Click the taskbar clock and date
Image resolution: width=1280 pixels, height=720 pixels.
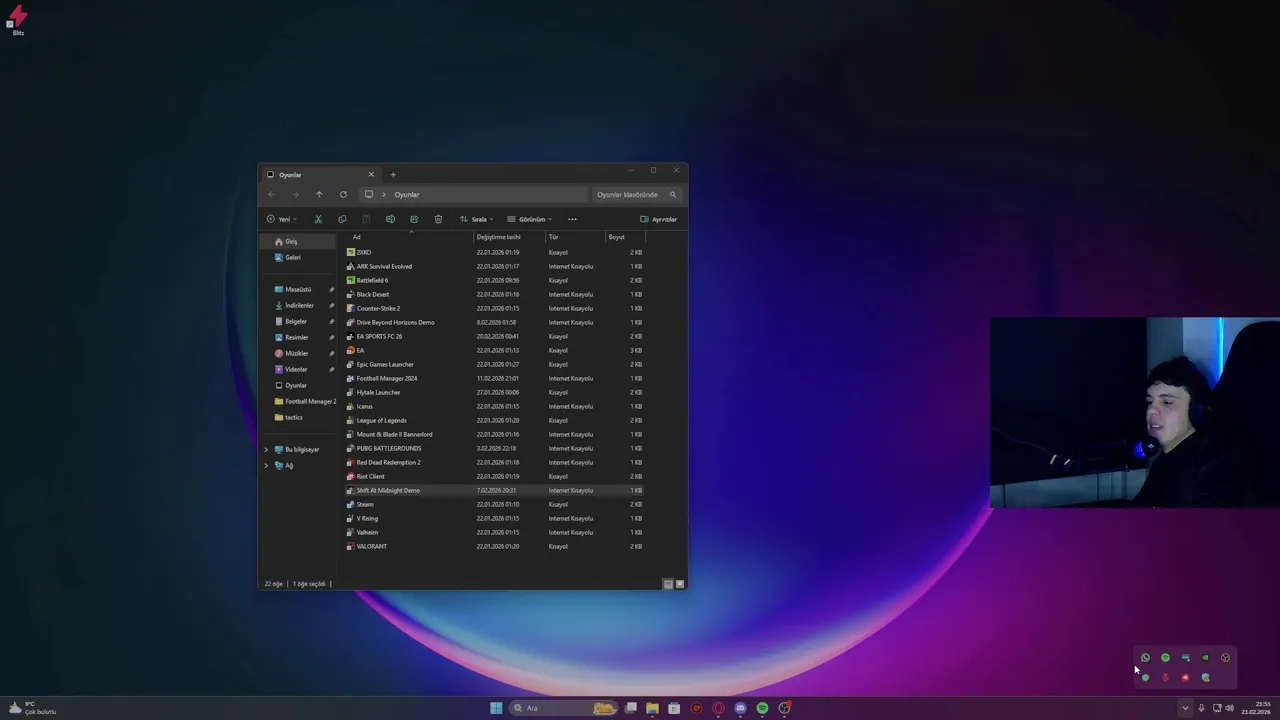click(1257, 708)
